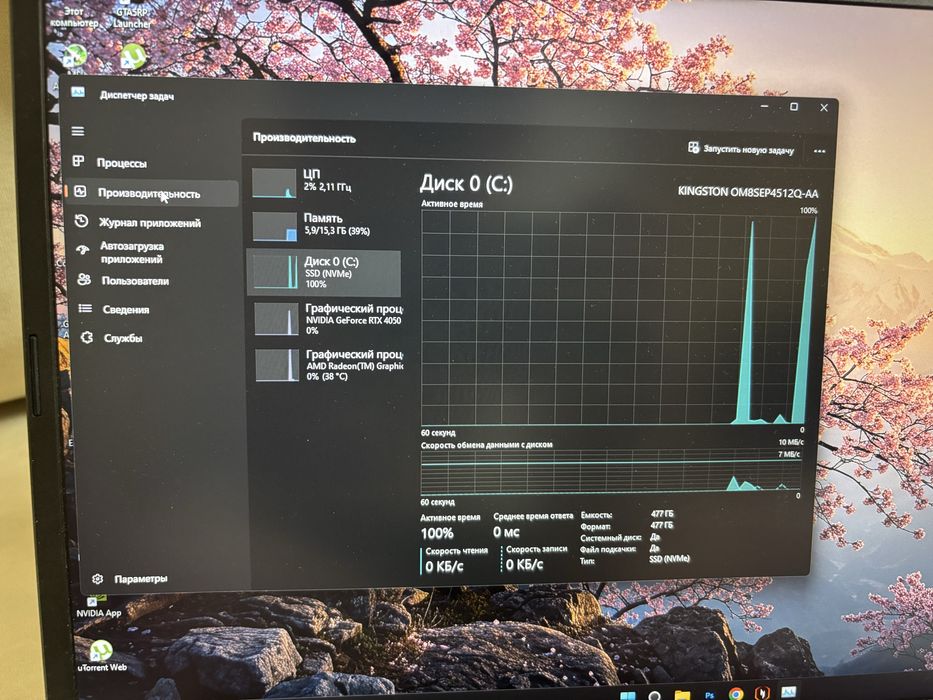Select the Этот компьютер desktop label

[x=74, y=17]
